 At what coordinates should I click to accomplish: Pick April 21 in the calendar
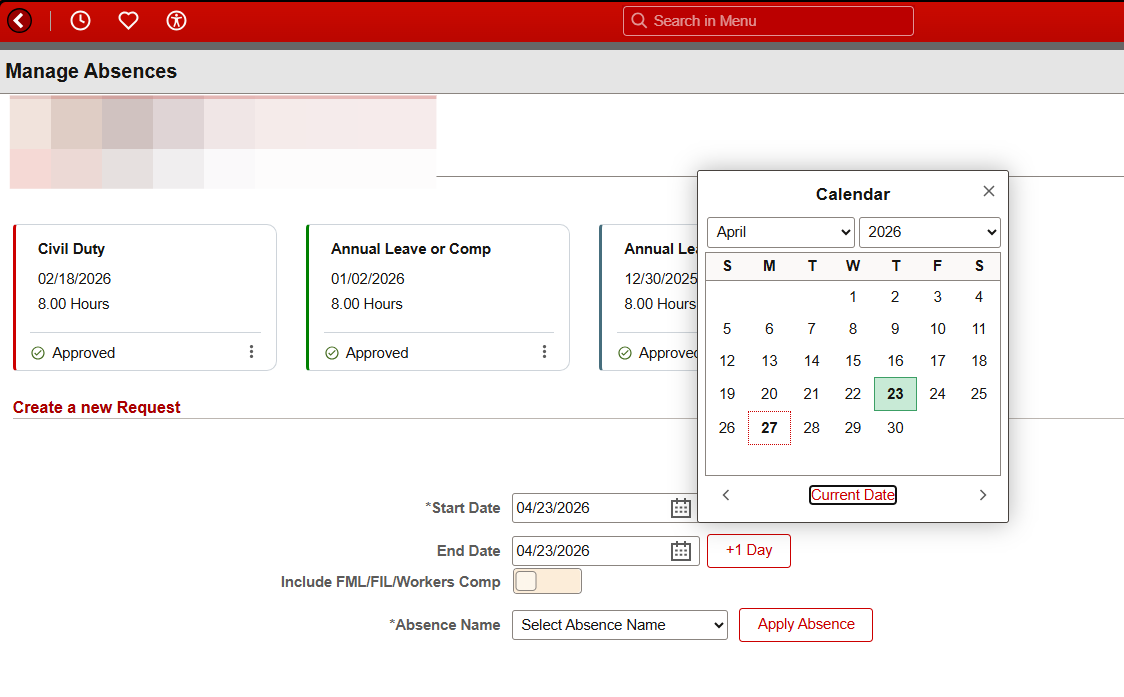[811, 394]
